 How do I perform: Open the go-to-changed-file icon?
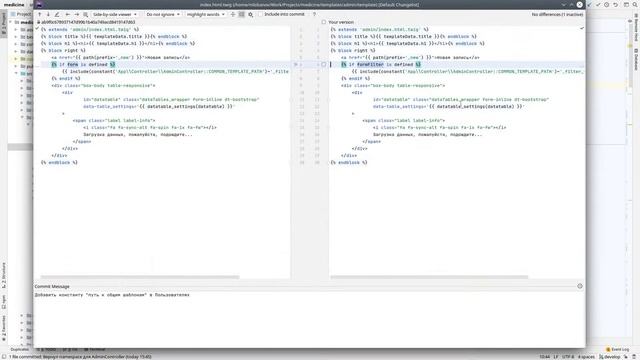[x=85, y=14]
